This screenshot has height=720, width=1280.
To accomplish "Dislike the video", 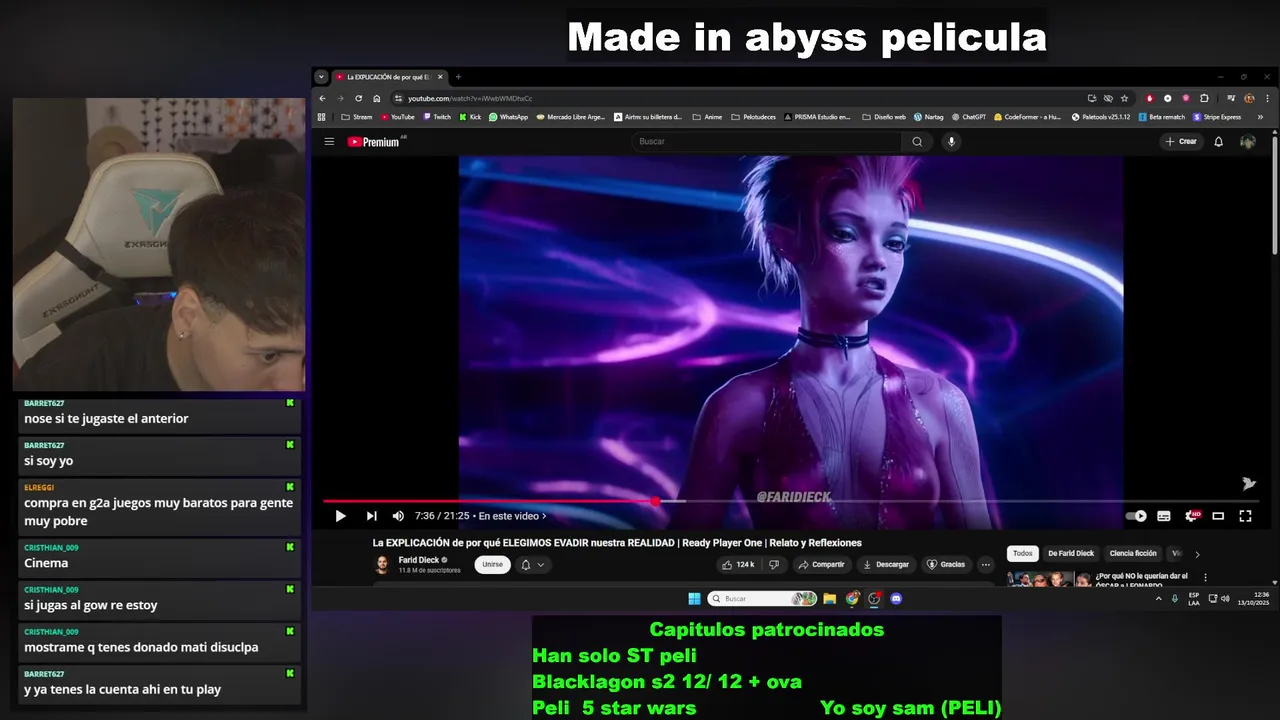I will [x=773, y=564].
